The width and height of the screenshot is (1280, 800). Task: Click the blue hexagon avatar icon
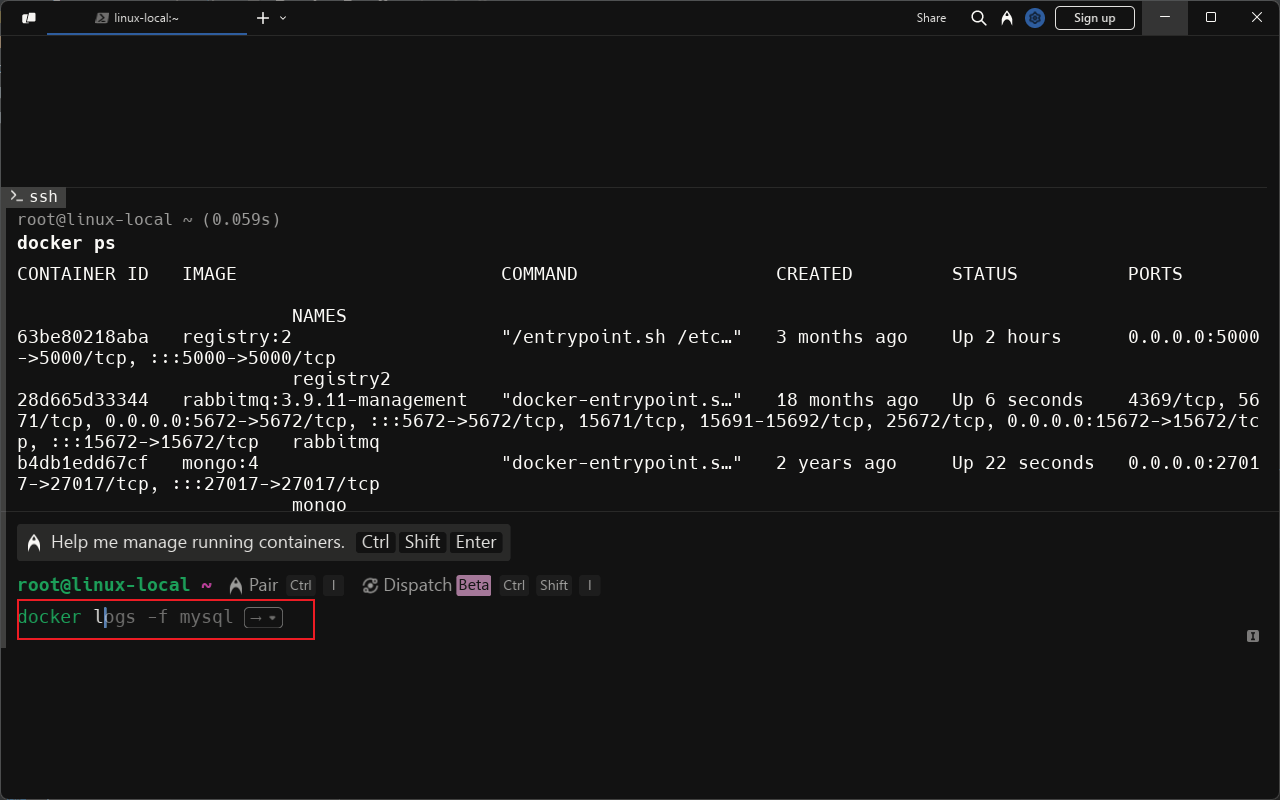pos(1035,18)
